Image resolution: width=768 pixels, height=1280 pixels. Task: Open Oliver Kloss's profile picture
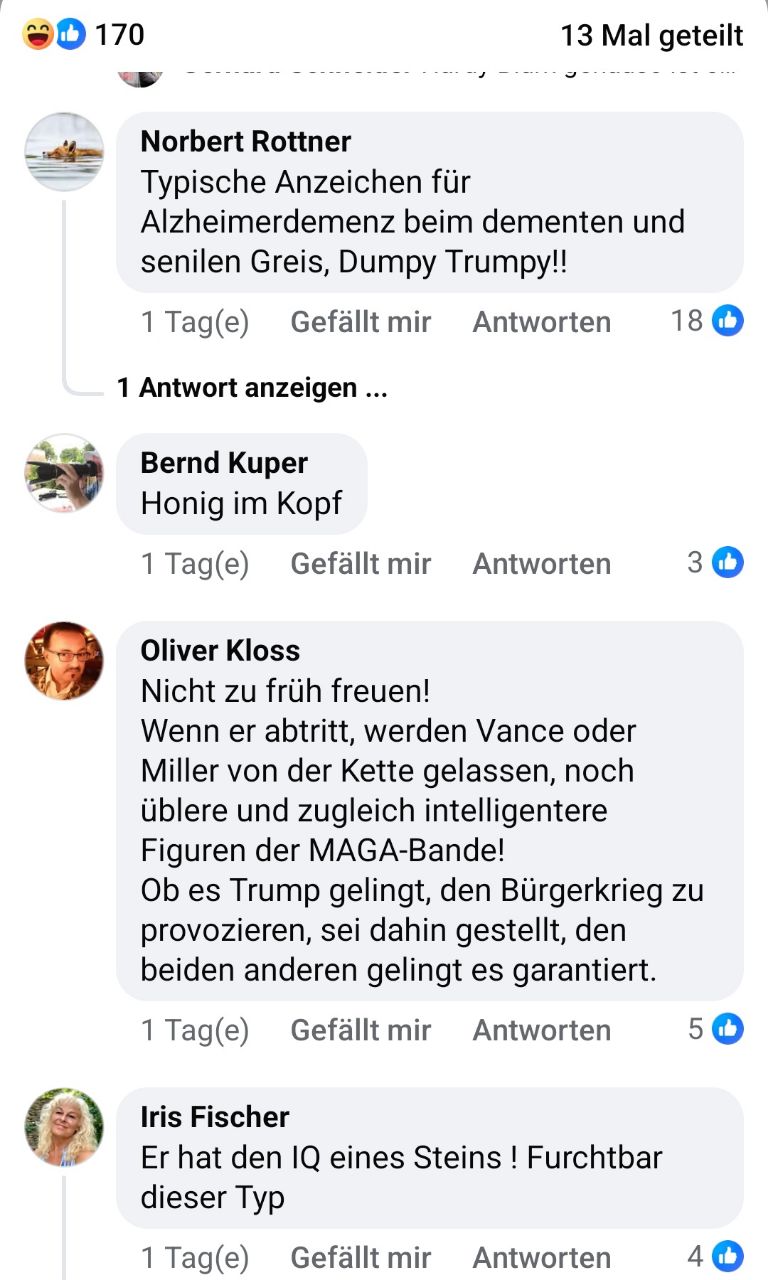point(64,661)
